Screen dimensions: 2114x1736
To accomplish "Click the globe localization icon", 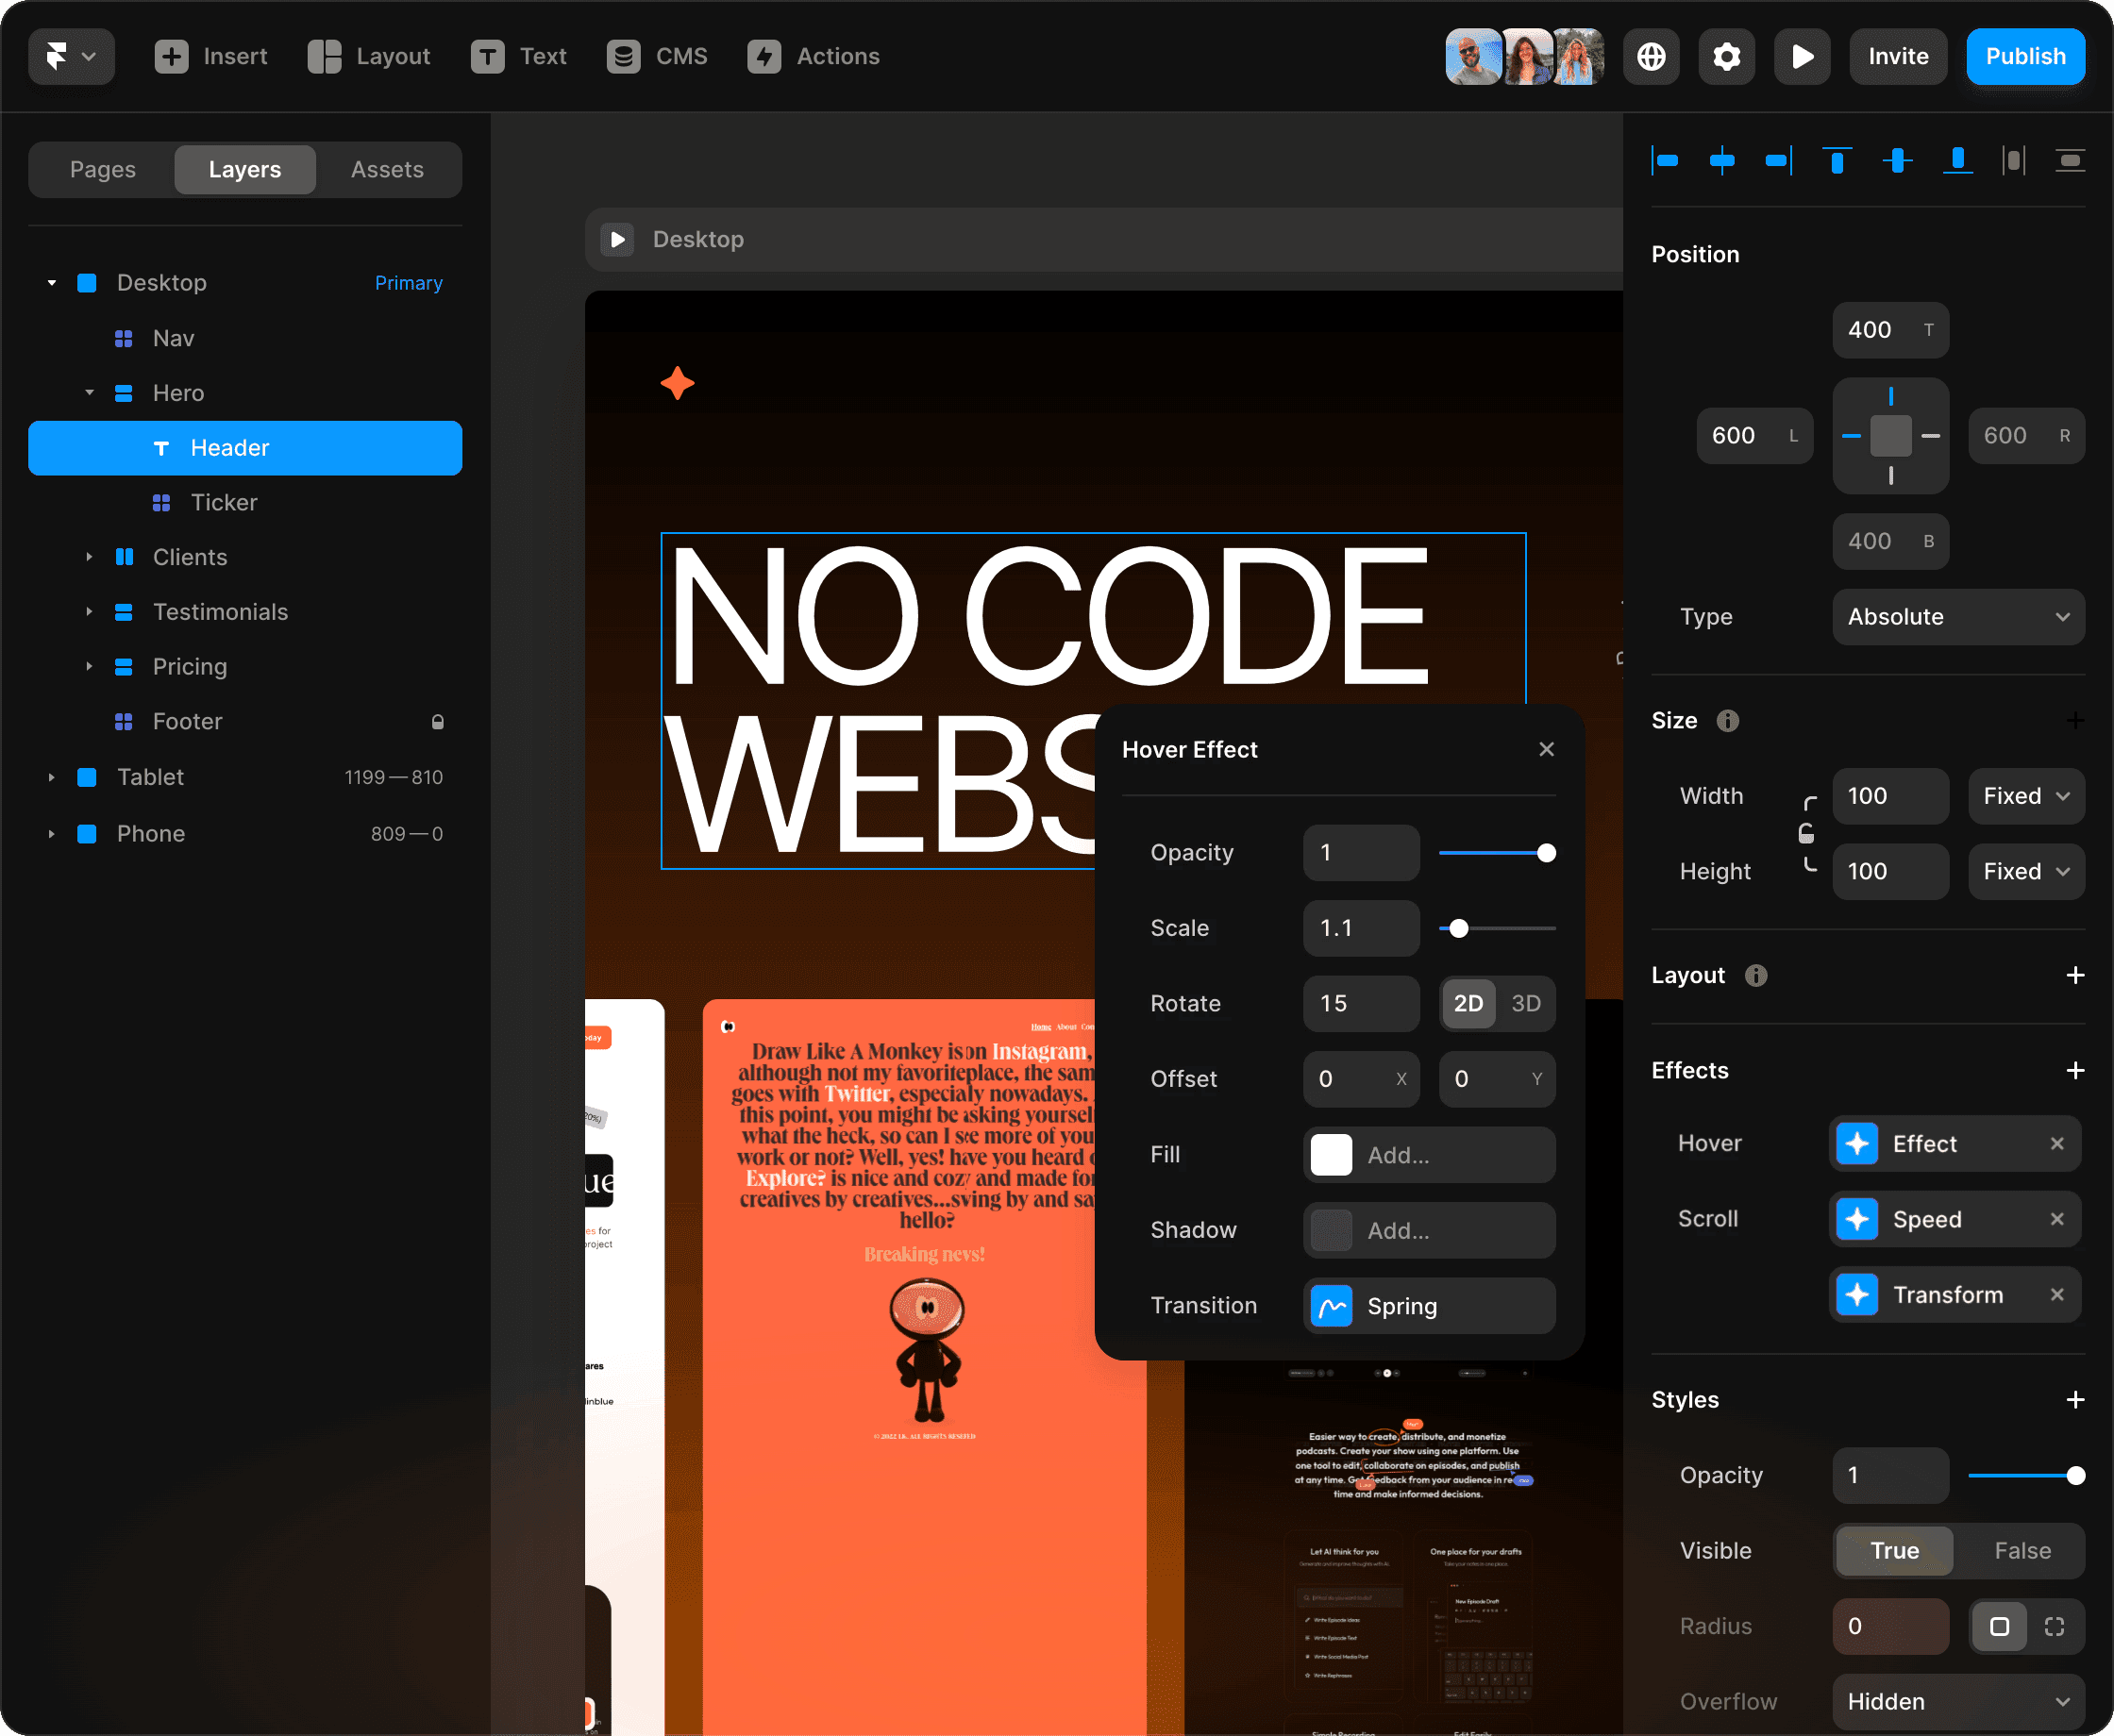I will (x=1651, y=56).
